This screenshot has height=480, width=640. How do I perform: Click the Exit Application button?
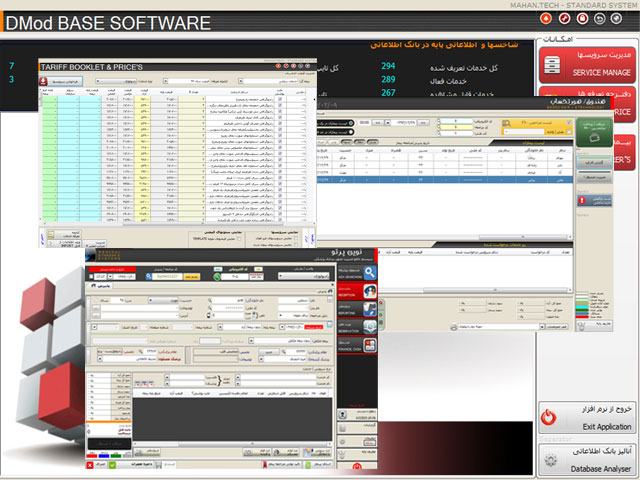tap(586, 417)
